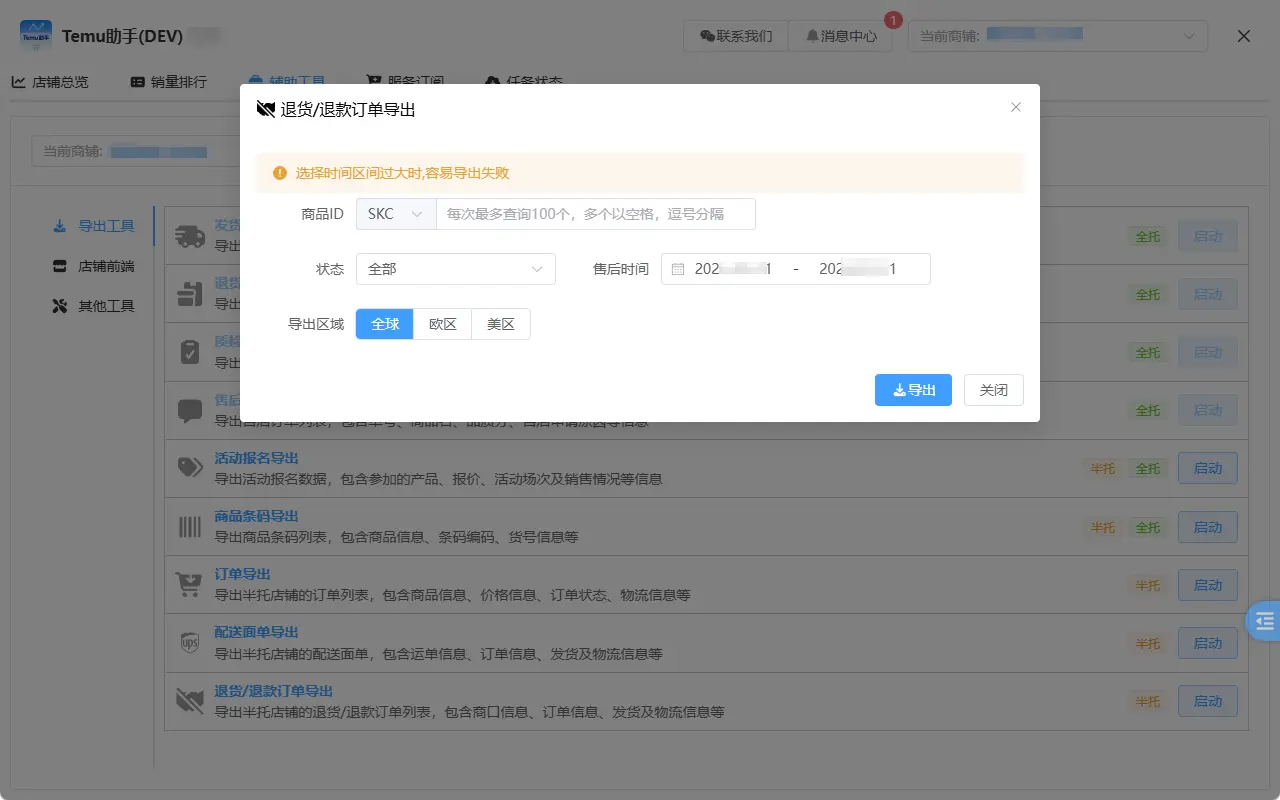The height and width of the screenshot is (800, 1280).
Task: Click 启动 for 订单导出
Action: click(x=1208, y=585)
